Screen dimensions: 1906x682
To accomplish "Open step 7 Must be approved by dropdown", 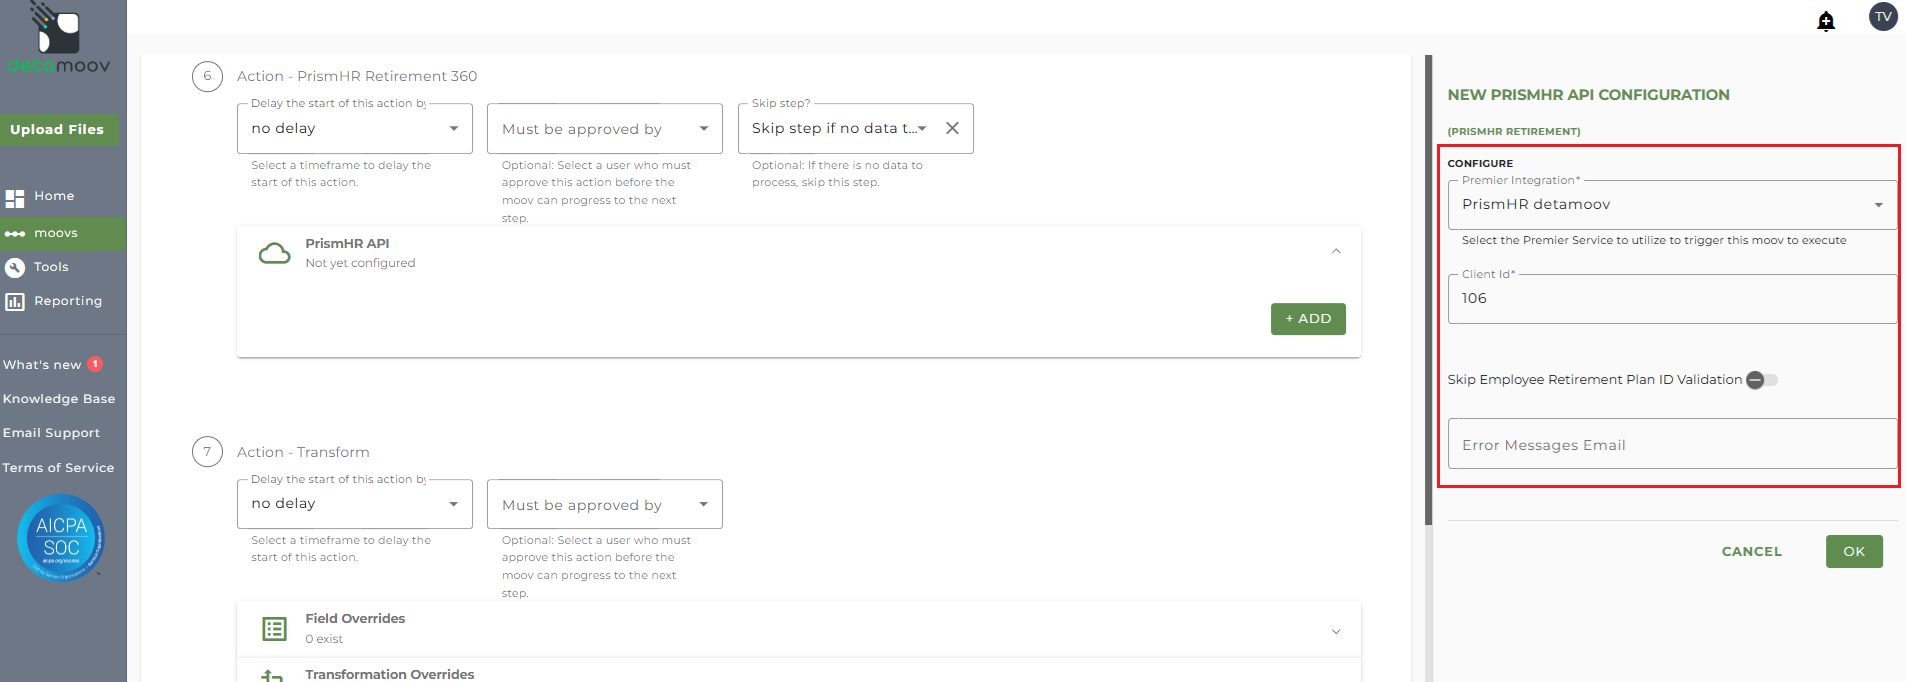I will [605, 504].
